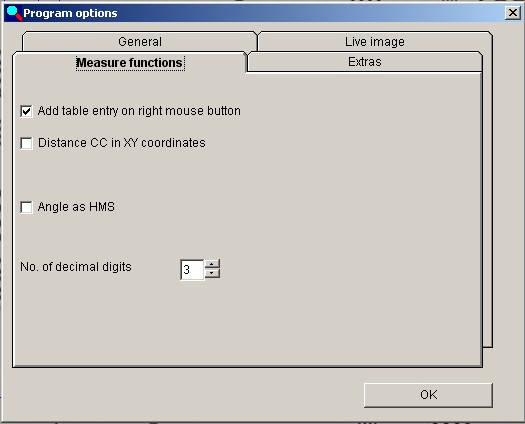This screenshot has height=424, width=525.
Task: Click the 'Program options' title bar text
Action: (x=70, y=13)
